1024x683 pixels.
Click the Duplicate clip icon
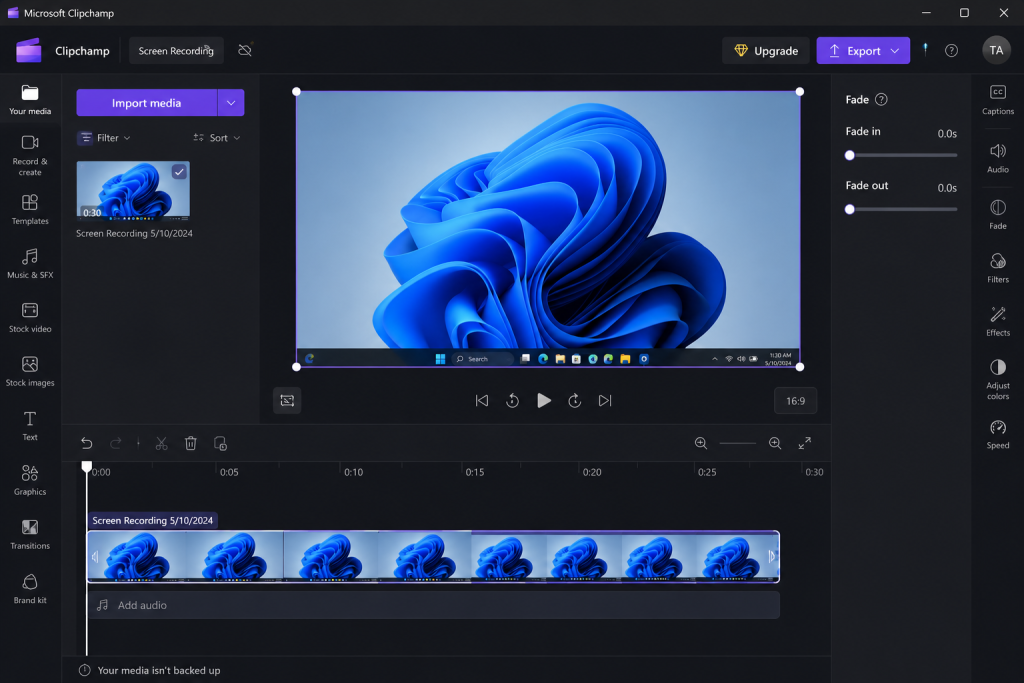221,443
